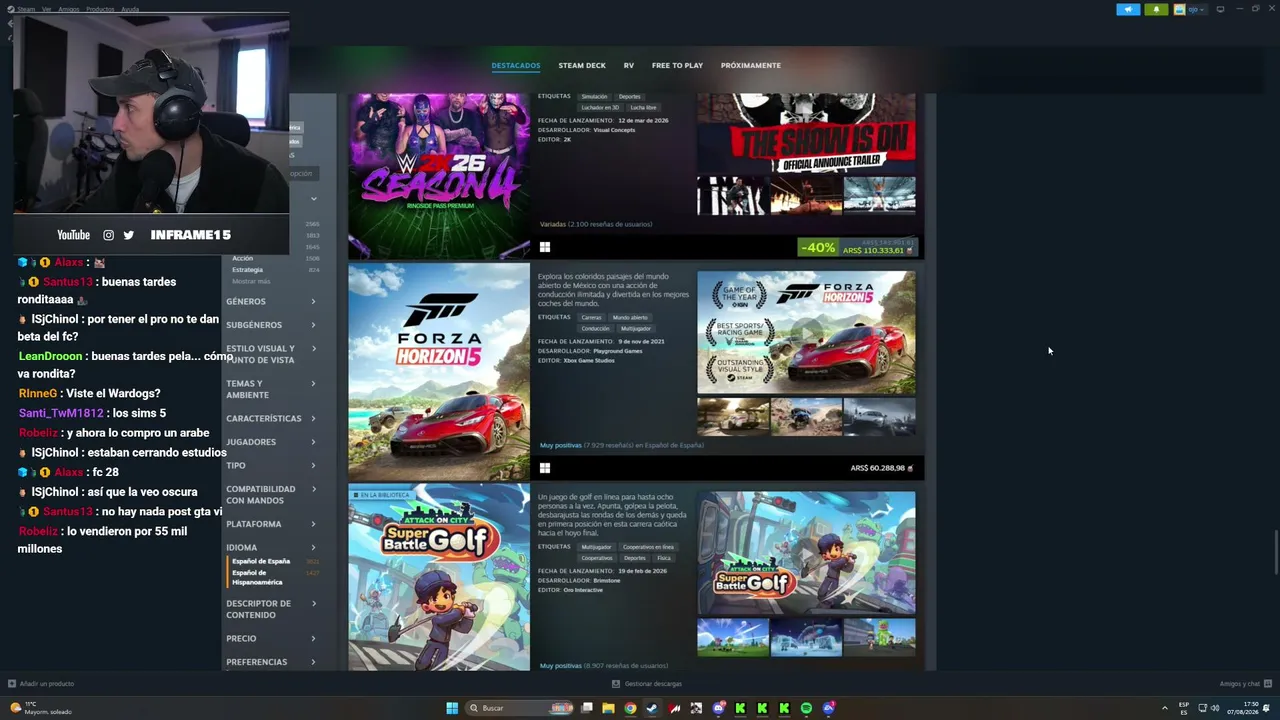Open the Steam menu in the title bar
The image size is (1280, 720).
[x=26, y=9]
